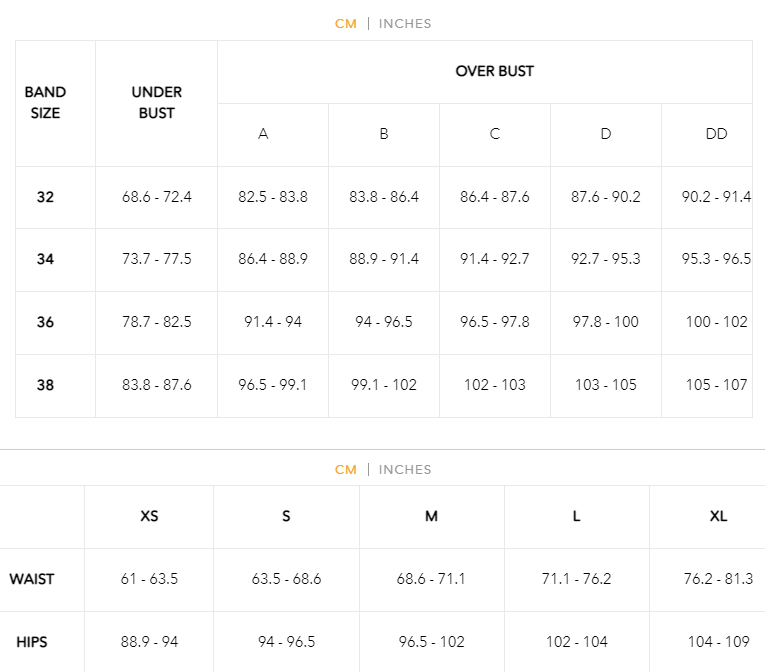Viewport: 765px width, 672px height.
Task: Select band size 38 row label
Action: 45,385
